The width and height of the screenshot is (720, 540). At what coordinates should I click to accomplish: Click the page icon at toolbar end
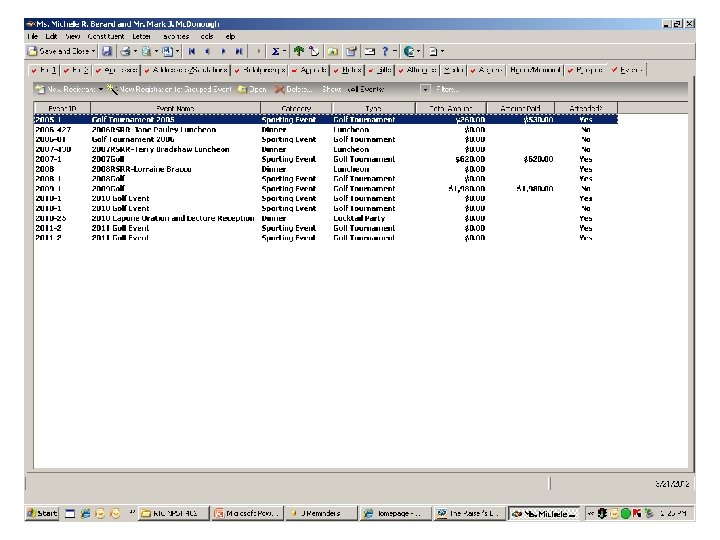433,51
